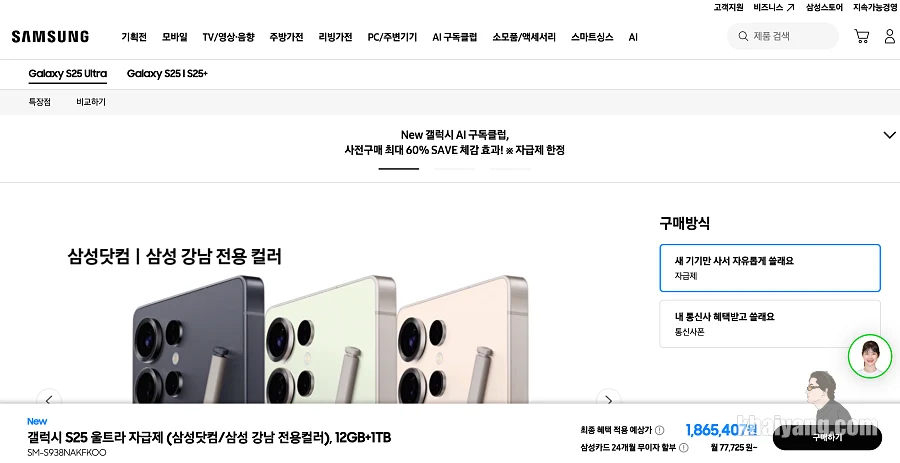This screenshot has width=900, height=463.
Task: Click info icon beside 삼성카드 24개월 무이자 할부
Action: point(684,447)
